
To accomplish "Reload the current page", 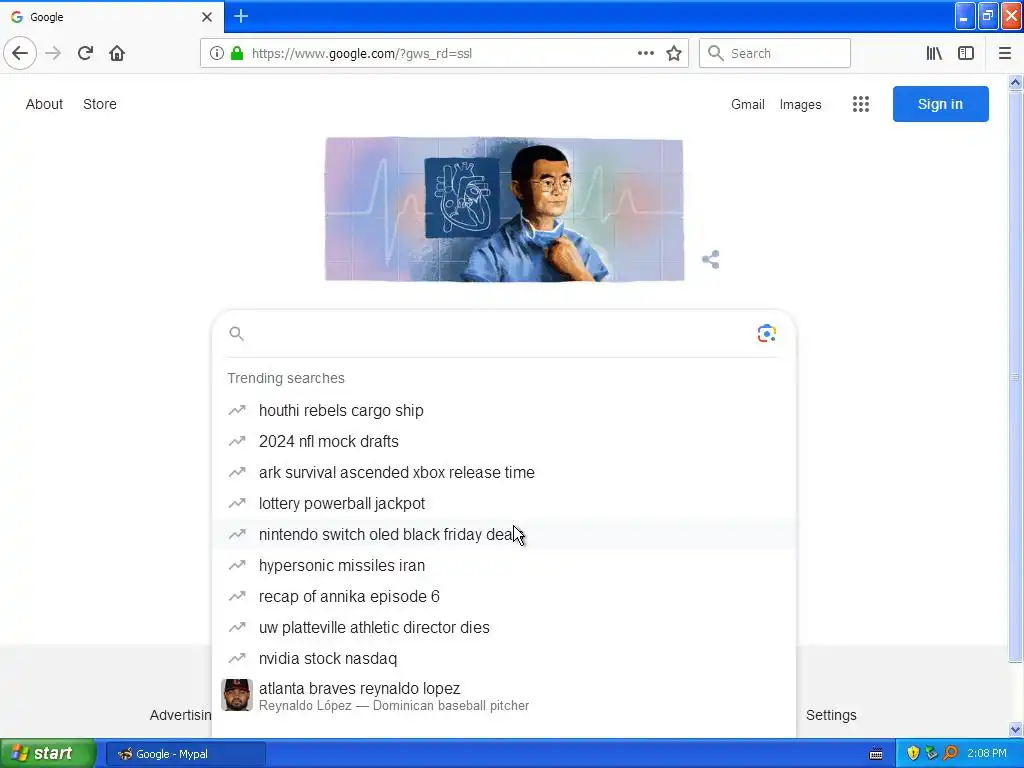I will 85,53.
